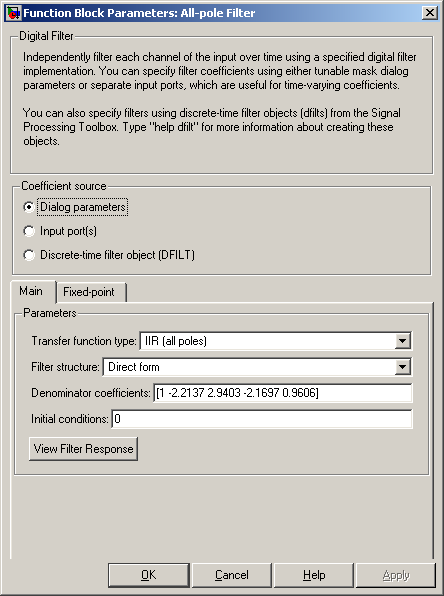
Task: Click the Cancel button
Action: [232, 575]
